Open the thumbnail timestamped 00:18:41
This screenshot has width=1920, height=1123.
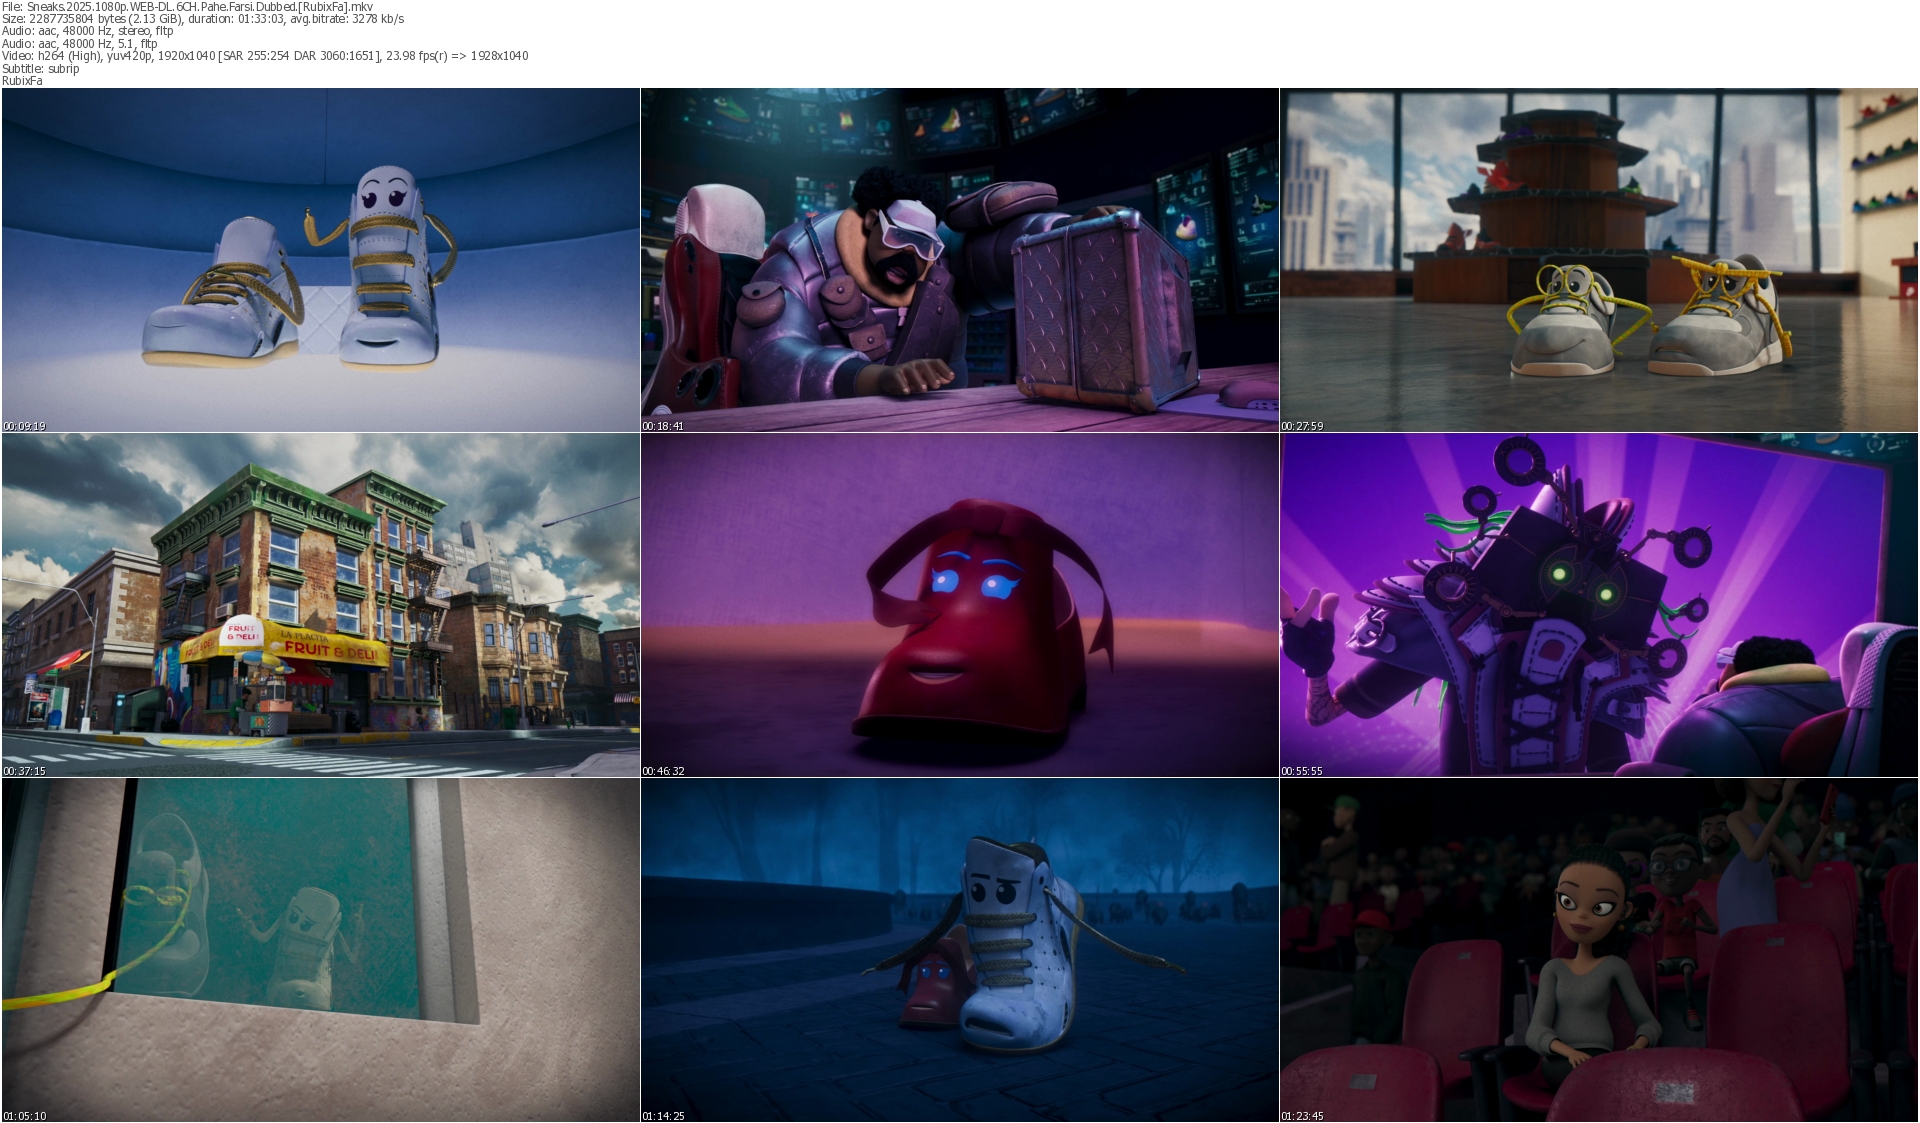(960, 260)
